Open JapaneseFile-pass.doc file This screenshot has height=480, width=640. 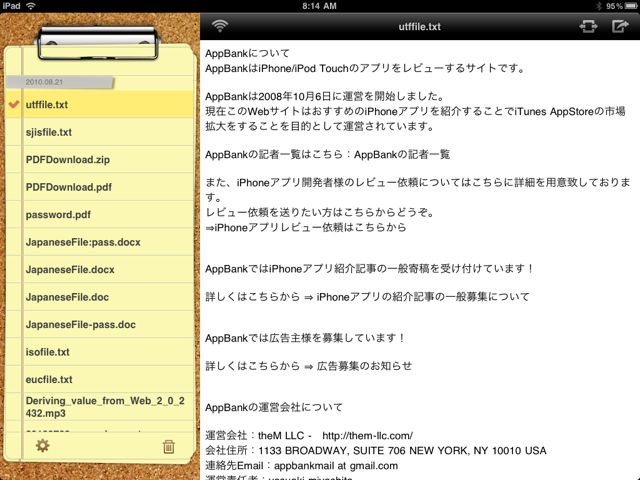pos(99,324)
